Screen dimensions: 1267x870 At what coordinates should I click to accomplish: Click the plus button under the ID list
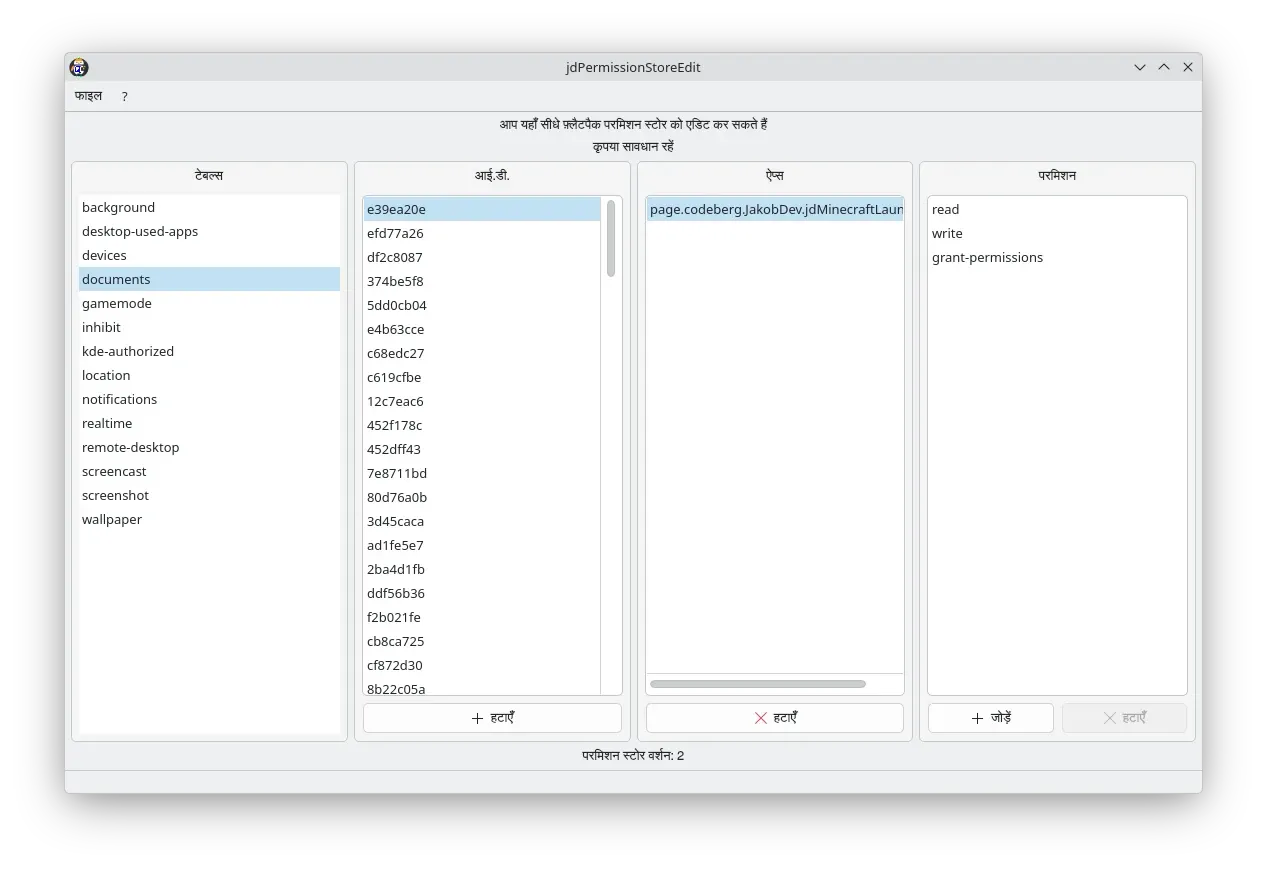[492, 718]
